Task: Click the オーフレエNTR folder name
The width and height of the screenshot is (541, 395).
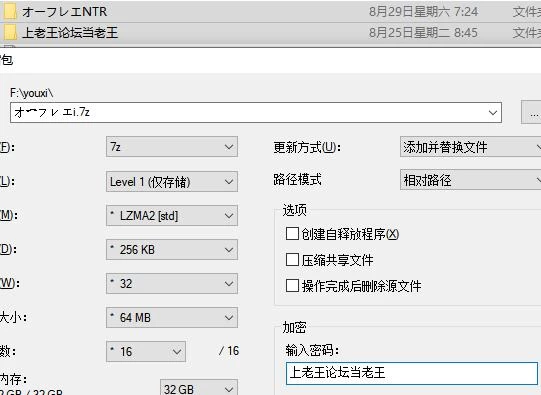Action: point(65,12)
